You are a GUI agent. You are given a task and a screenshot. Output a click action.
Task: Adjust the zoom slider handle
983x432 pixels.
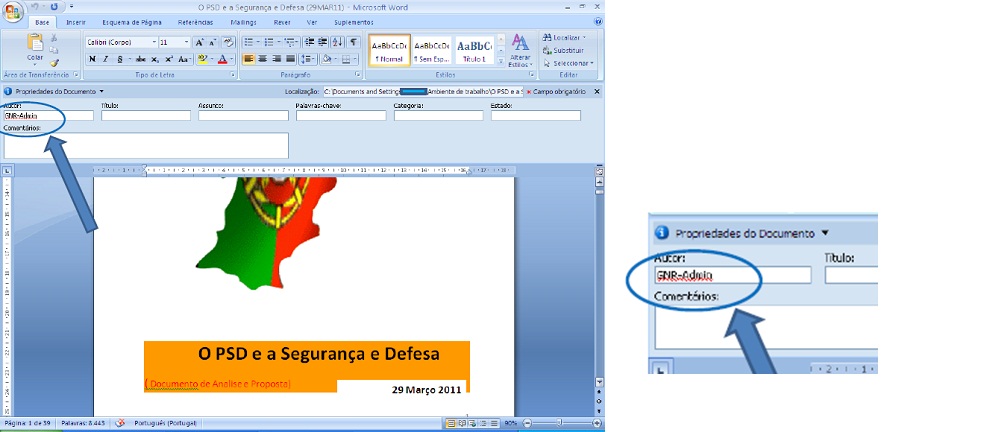pyautogui.click(x=560, y=423)
